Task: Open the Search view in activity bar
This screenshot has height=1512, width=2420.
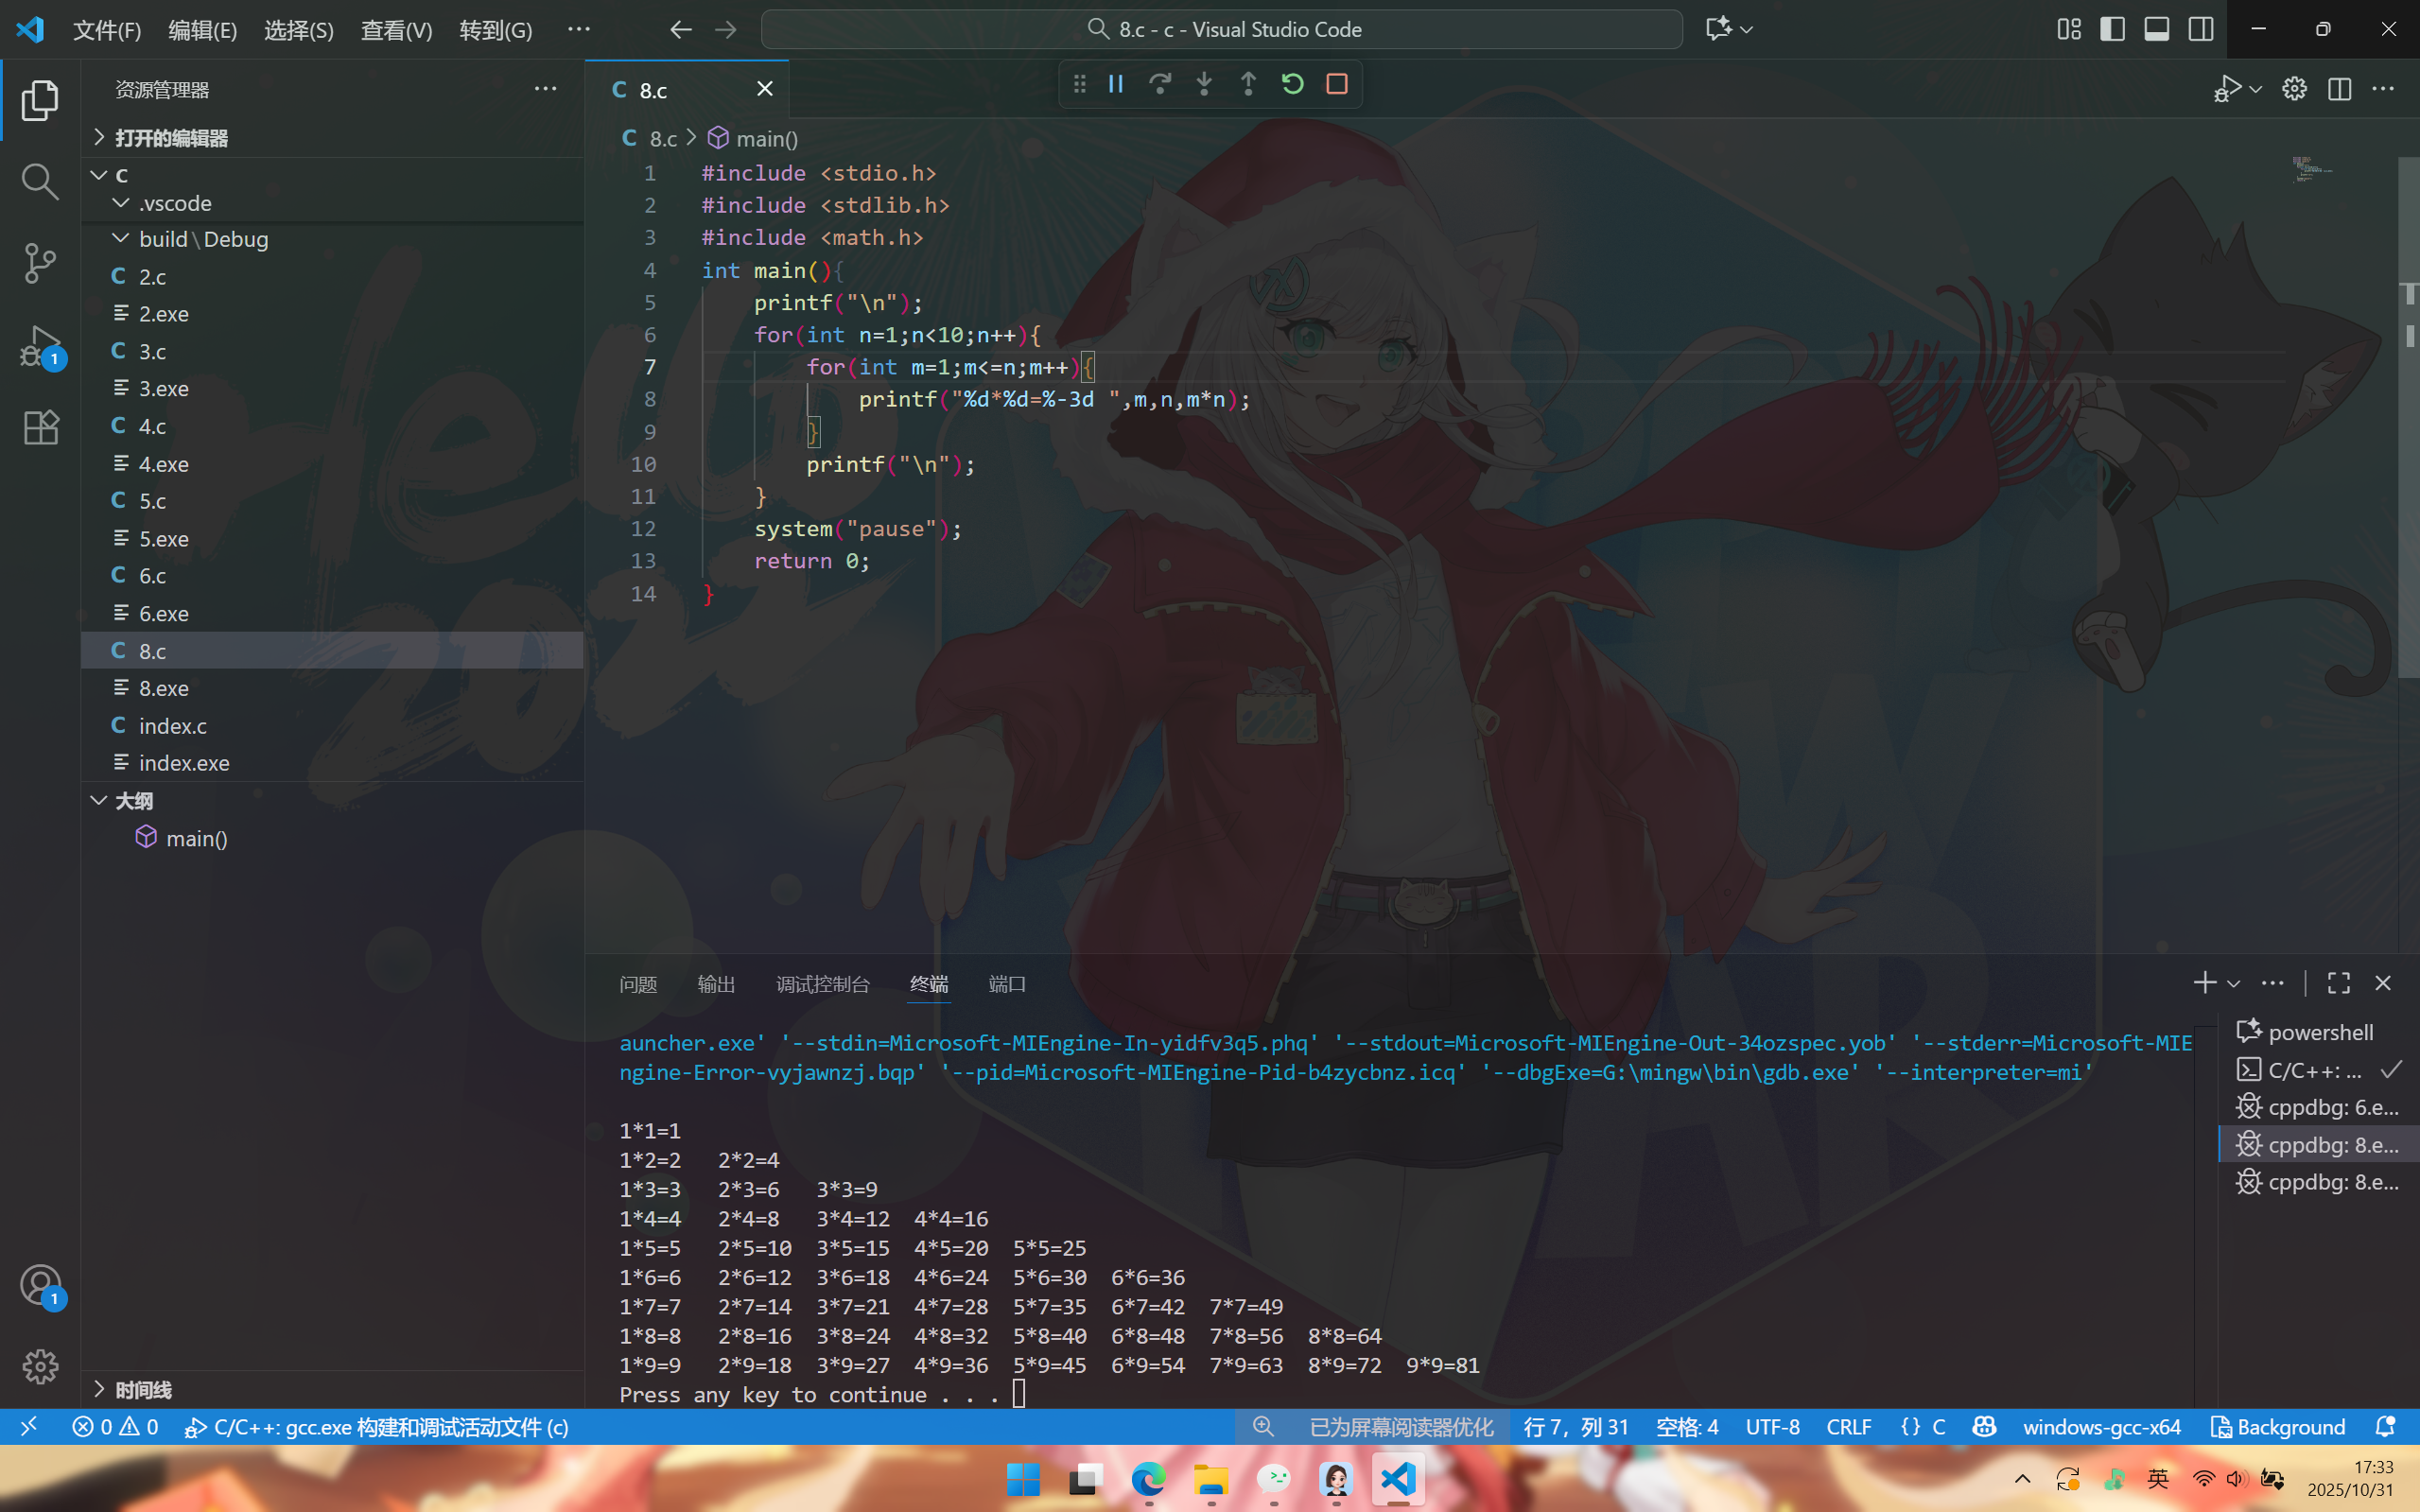Action: coord(40,182)
